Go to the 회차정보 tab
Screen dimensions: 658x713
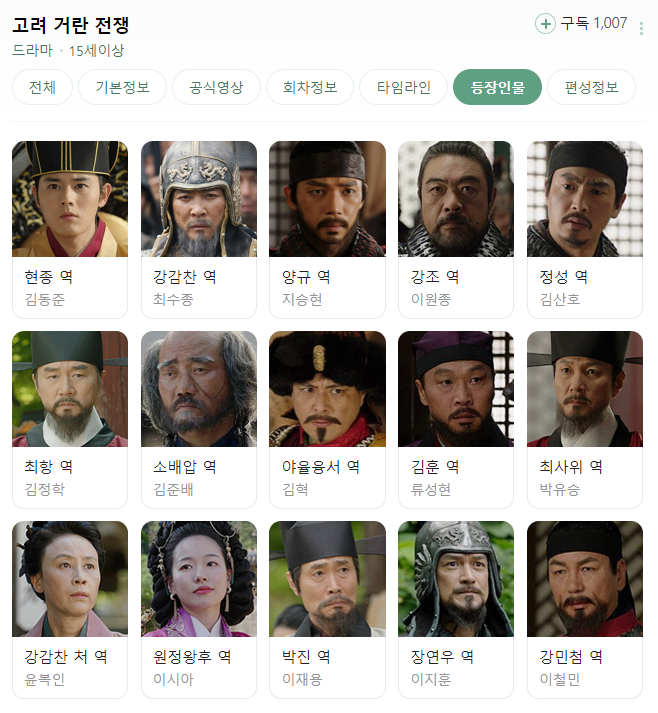click(310, 87)
